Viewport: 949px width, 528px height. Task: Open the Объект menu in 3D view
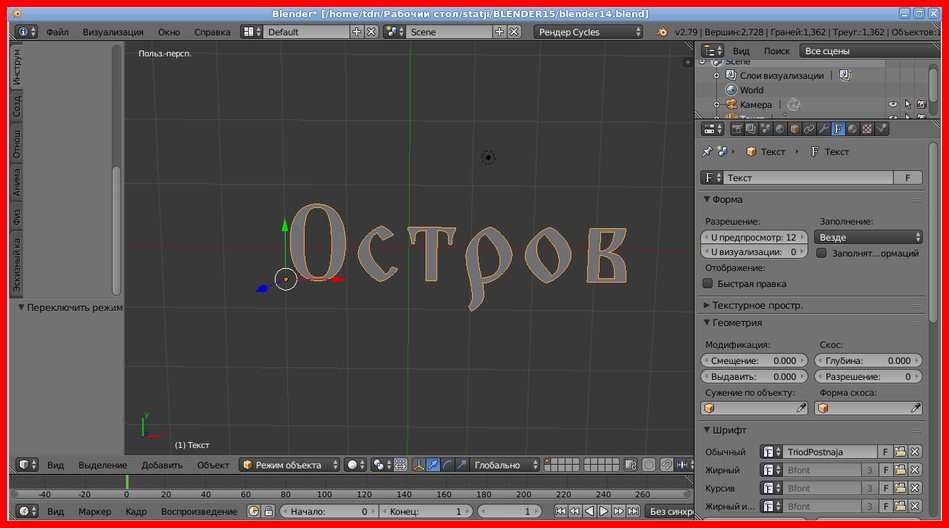(213, 465)
